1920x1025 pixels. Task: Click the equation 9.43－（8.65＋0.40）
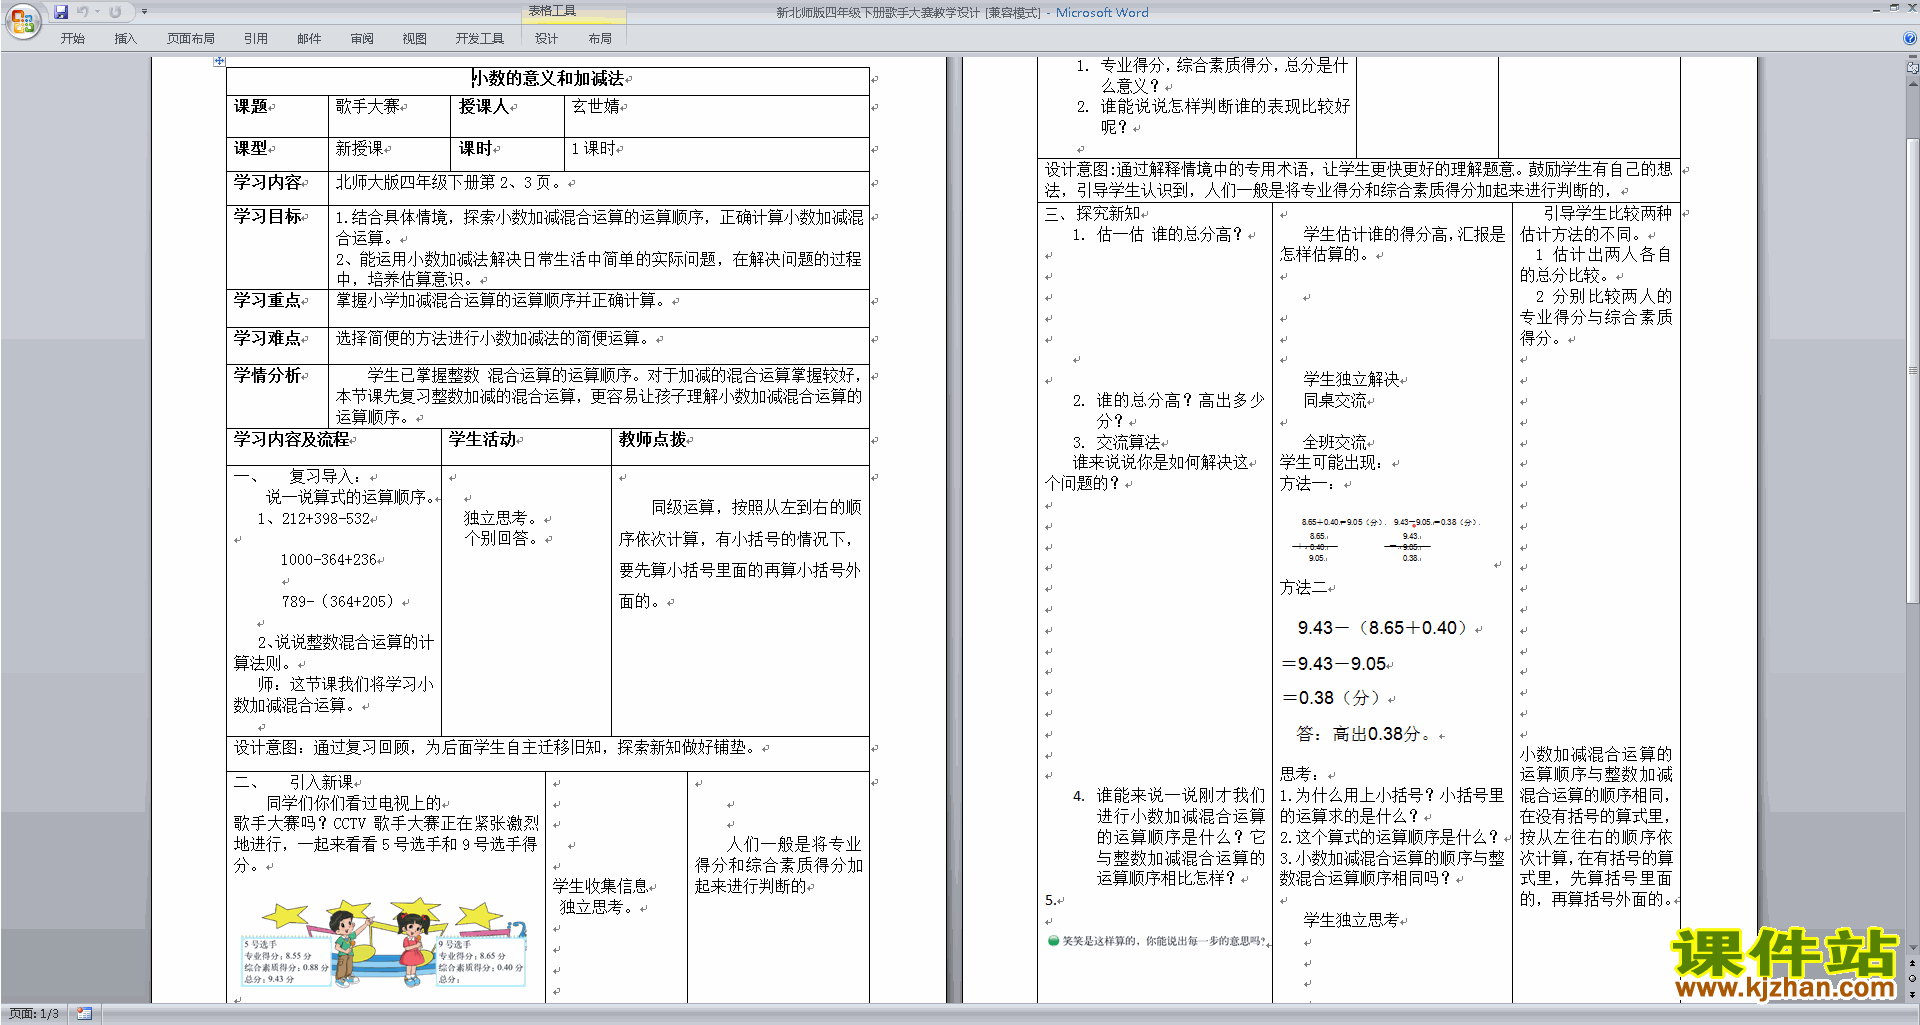[x=1382, y=628]
